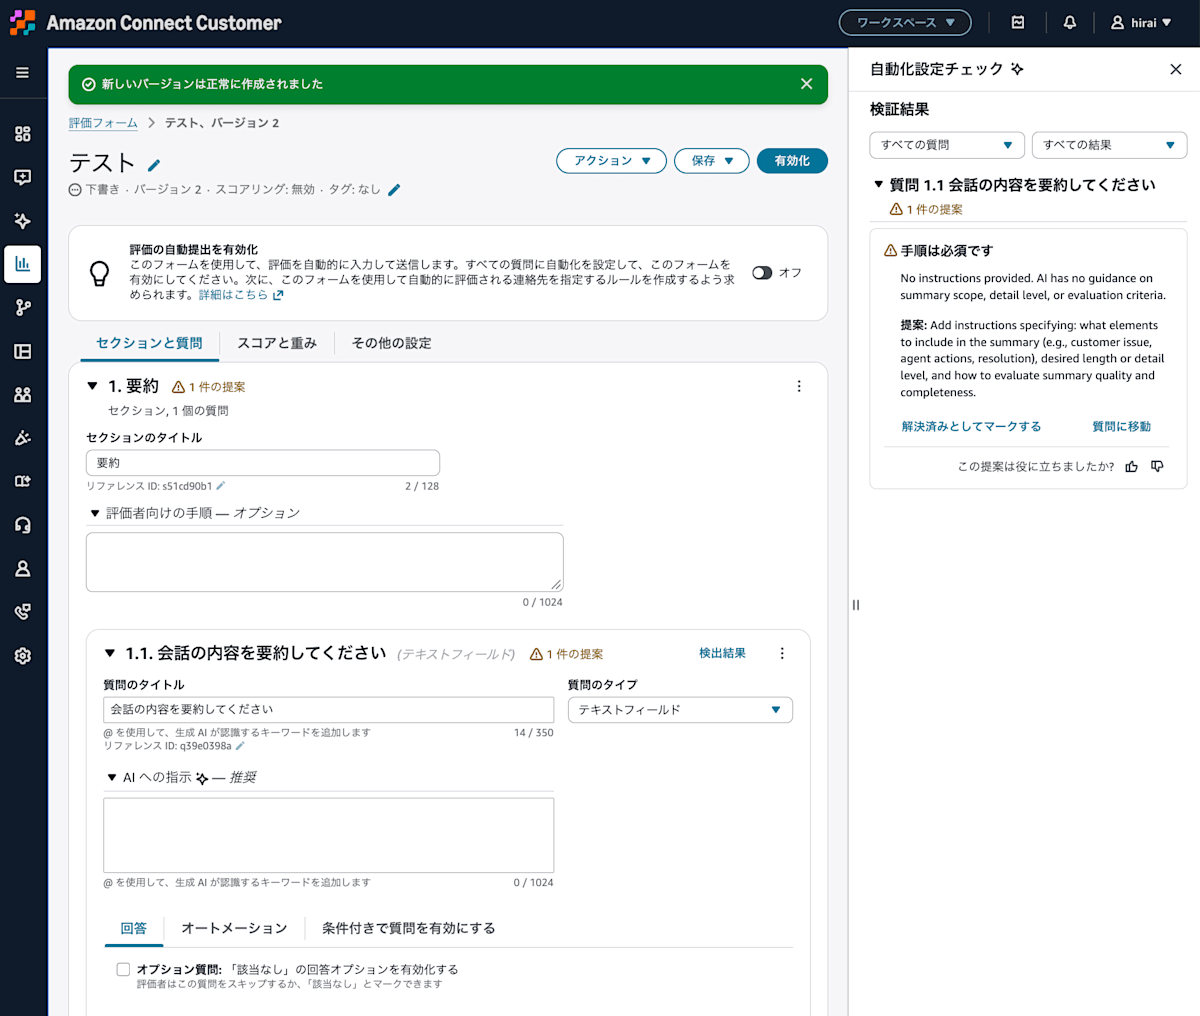The height and width of the screenshot is (1016, 1200).
Task: Click the Amazon Connect logo
Action: pos(22,22)
